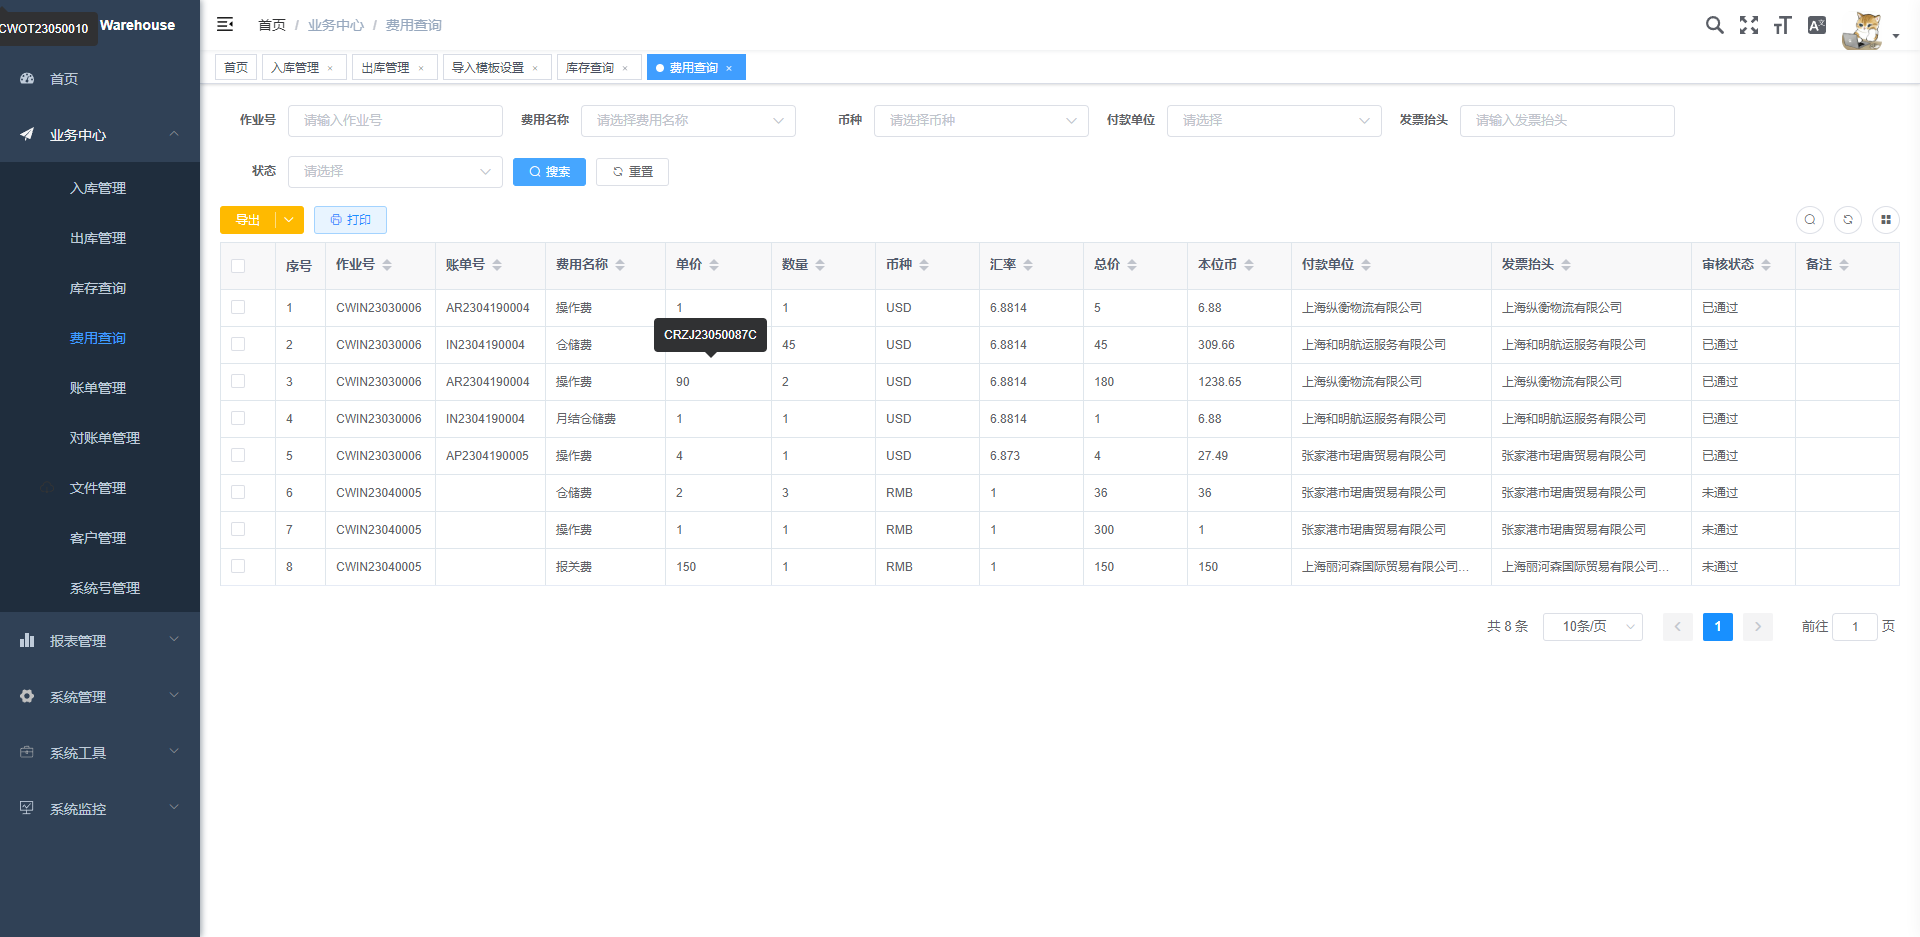Image resolution: width=1920 pixels, height=937 pixels.
Task: Go to the next page arrow
Action: 1758,627
